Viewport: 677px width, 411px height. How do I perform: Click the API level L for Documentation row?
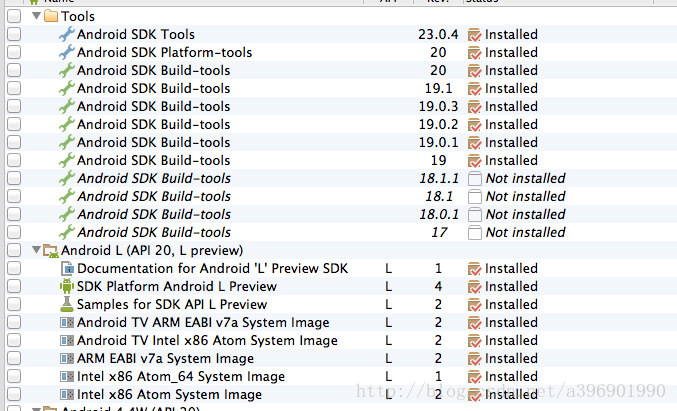(x=389, y=269)
